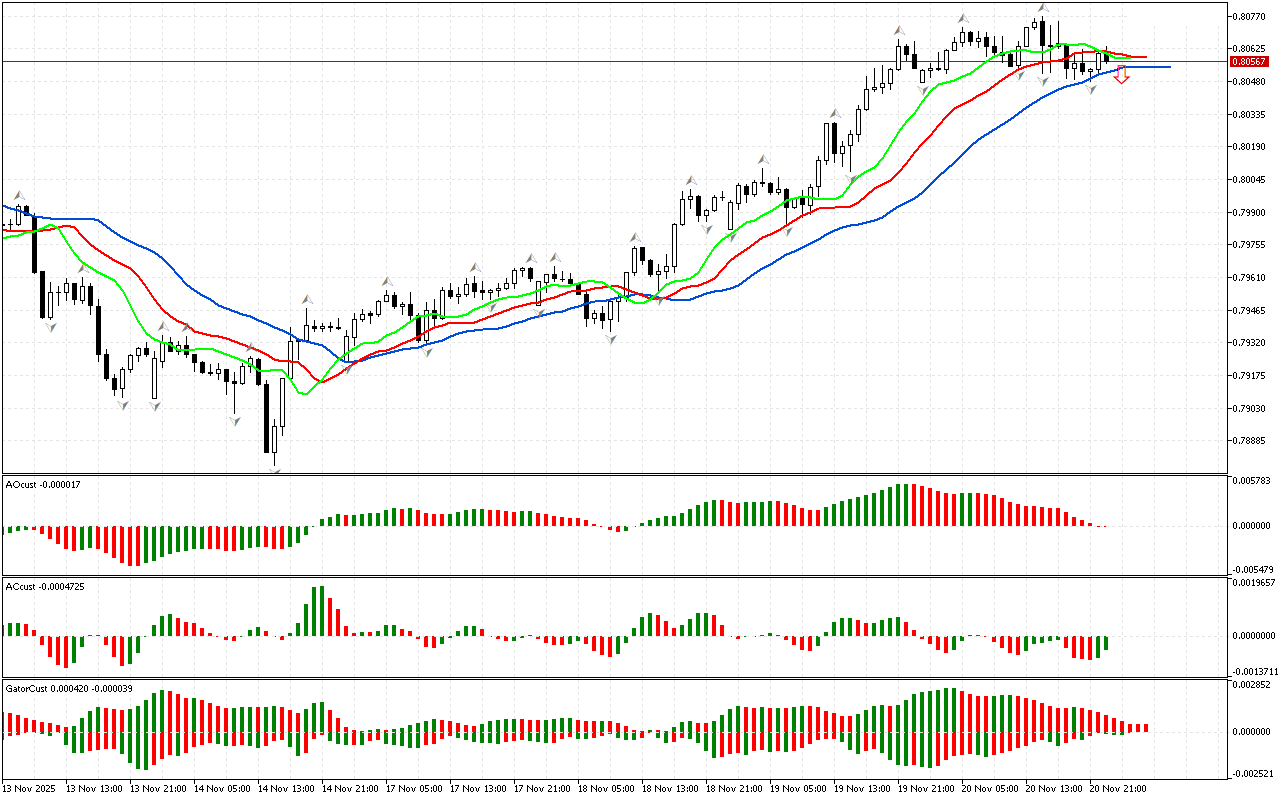Screen dimensions: 1280x800
Task: Click the 13 Nov 2025 date label
Action: click(32, 788)
